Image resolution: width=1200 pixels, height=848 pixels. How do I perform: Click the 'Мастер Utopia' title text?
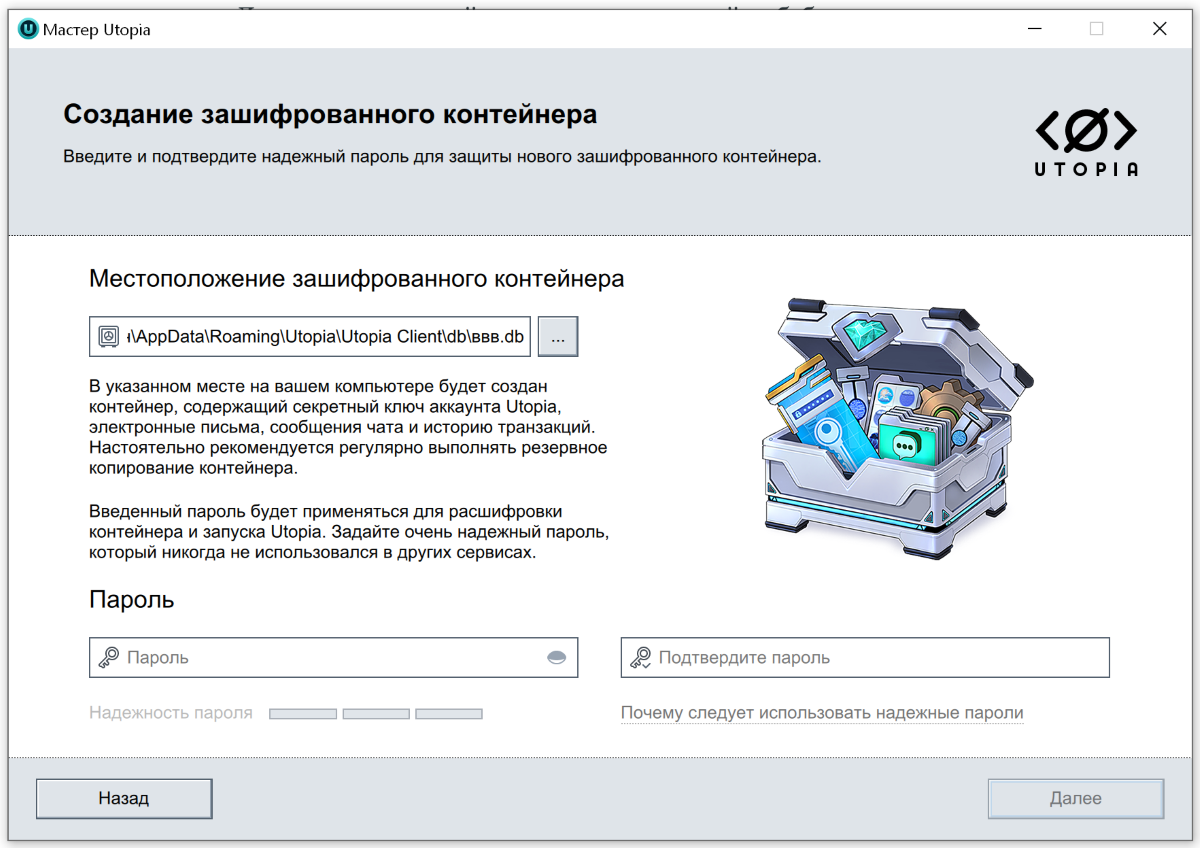(x=97, y=30)
